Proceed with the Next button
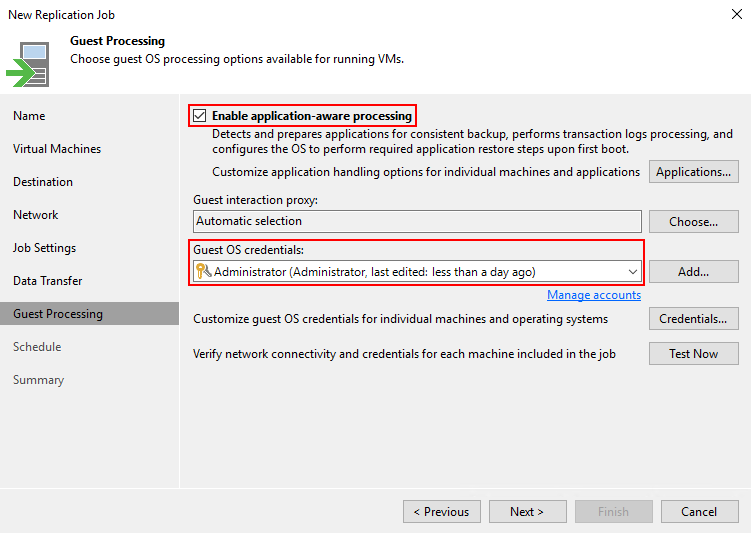751x533 pixels. coord(527,512)
